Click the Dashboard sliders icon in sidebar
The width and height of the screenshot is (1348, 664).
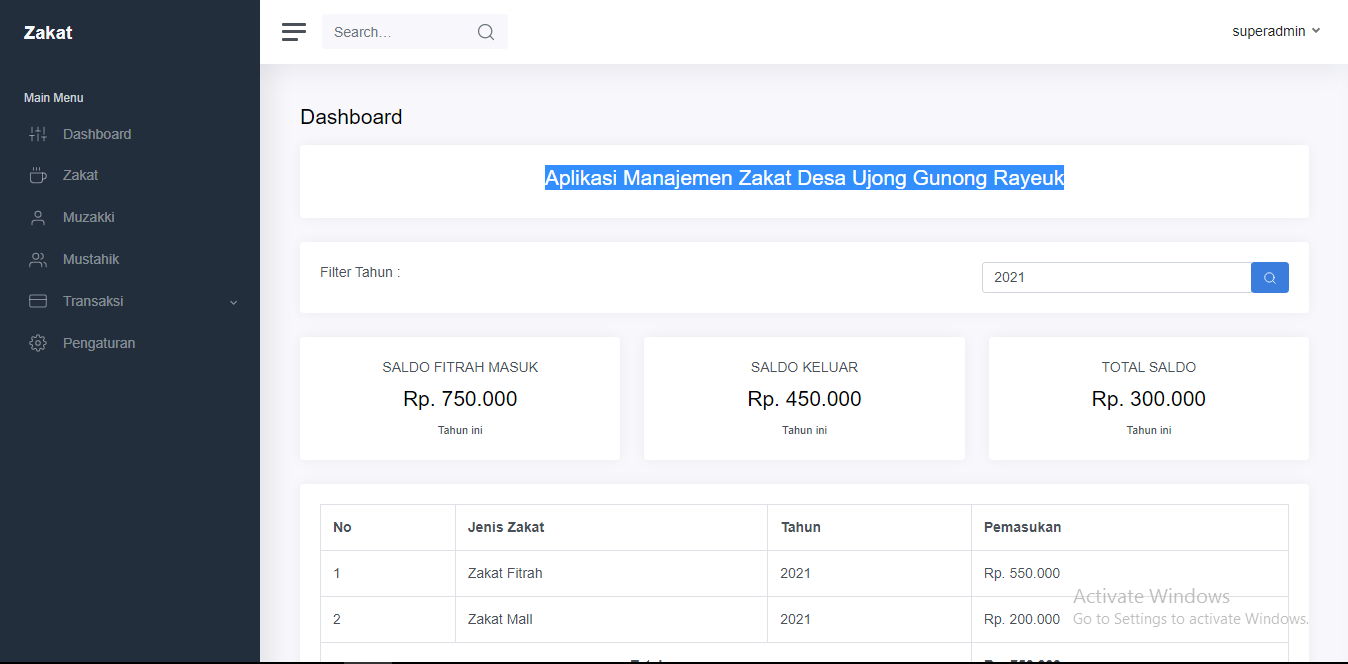(38, 134)
